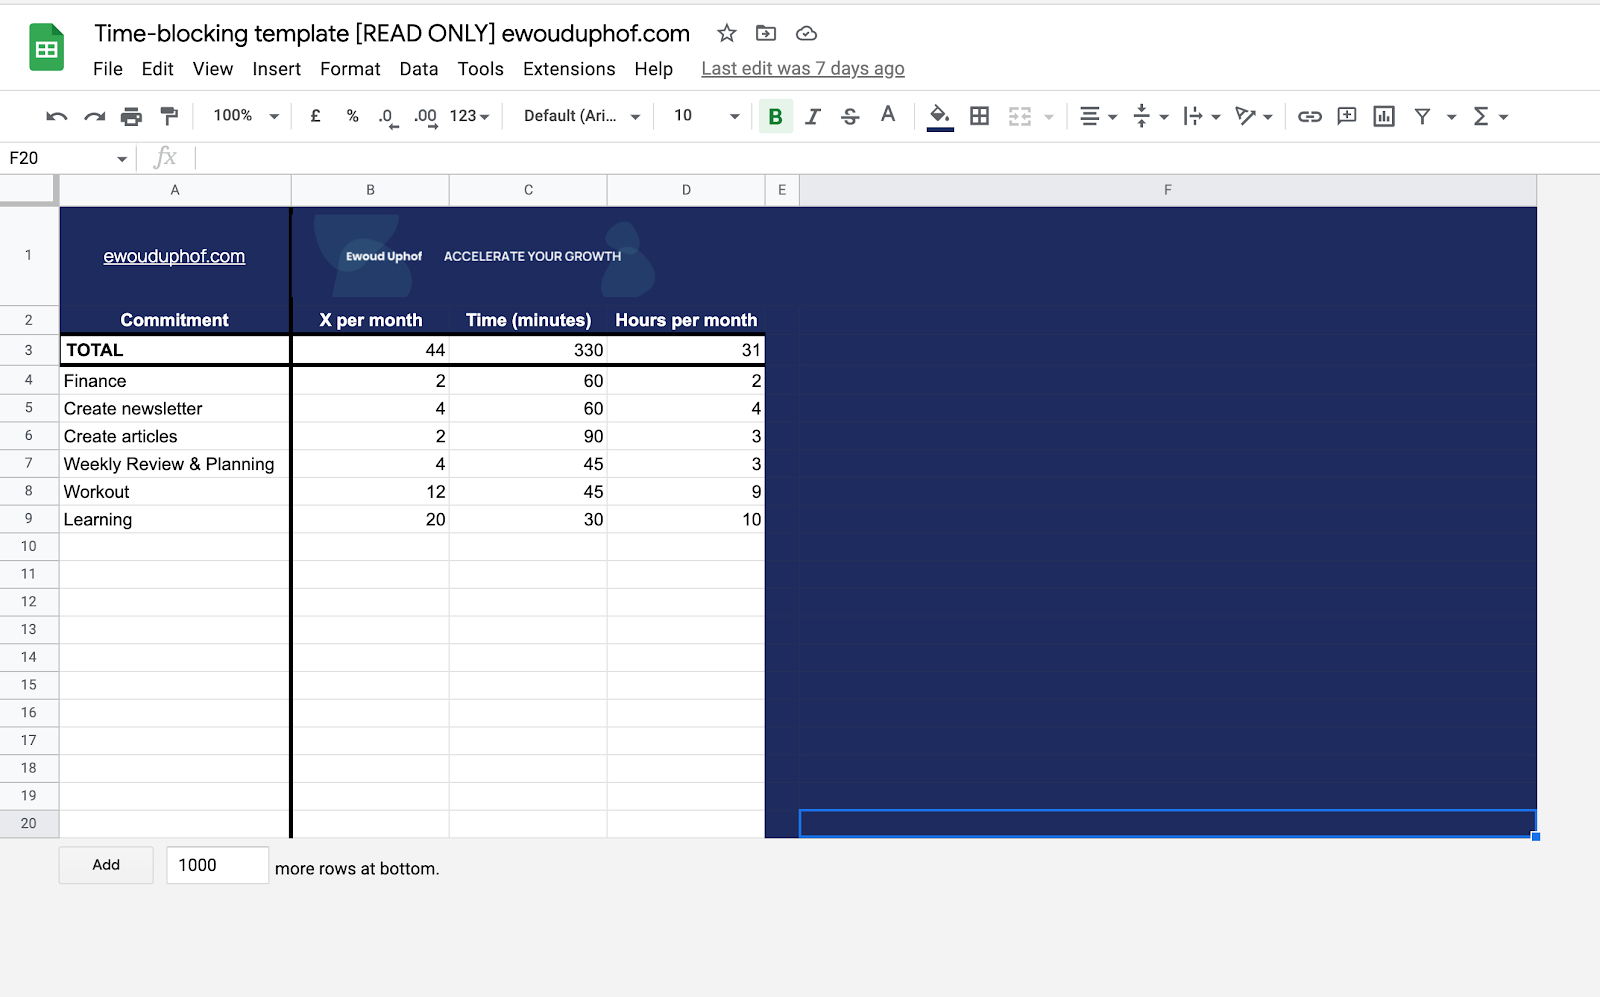The height and width of the screenshot is (997, 1600).
Task: Select the 'Create newsletter' cell
Action: pos(175,408)
